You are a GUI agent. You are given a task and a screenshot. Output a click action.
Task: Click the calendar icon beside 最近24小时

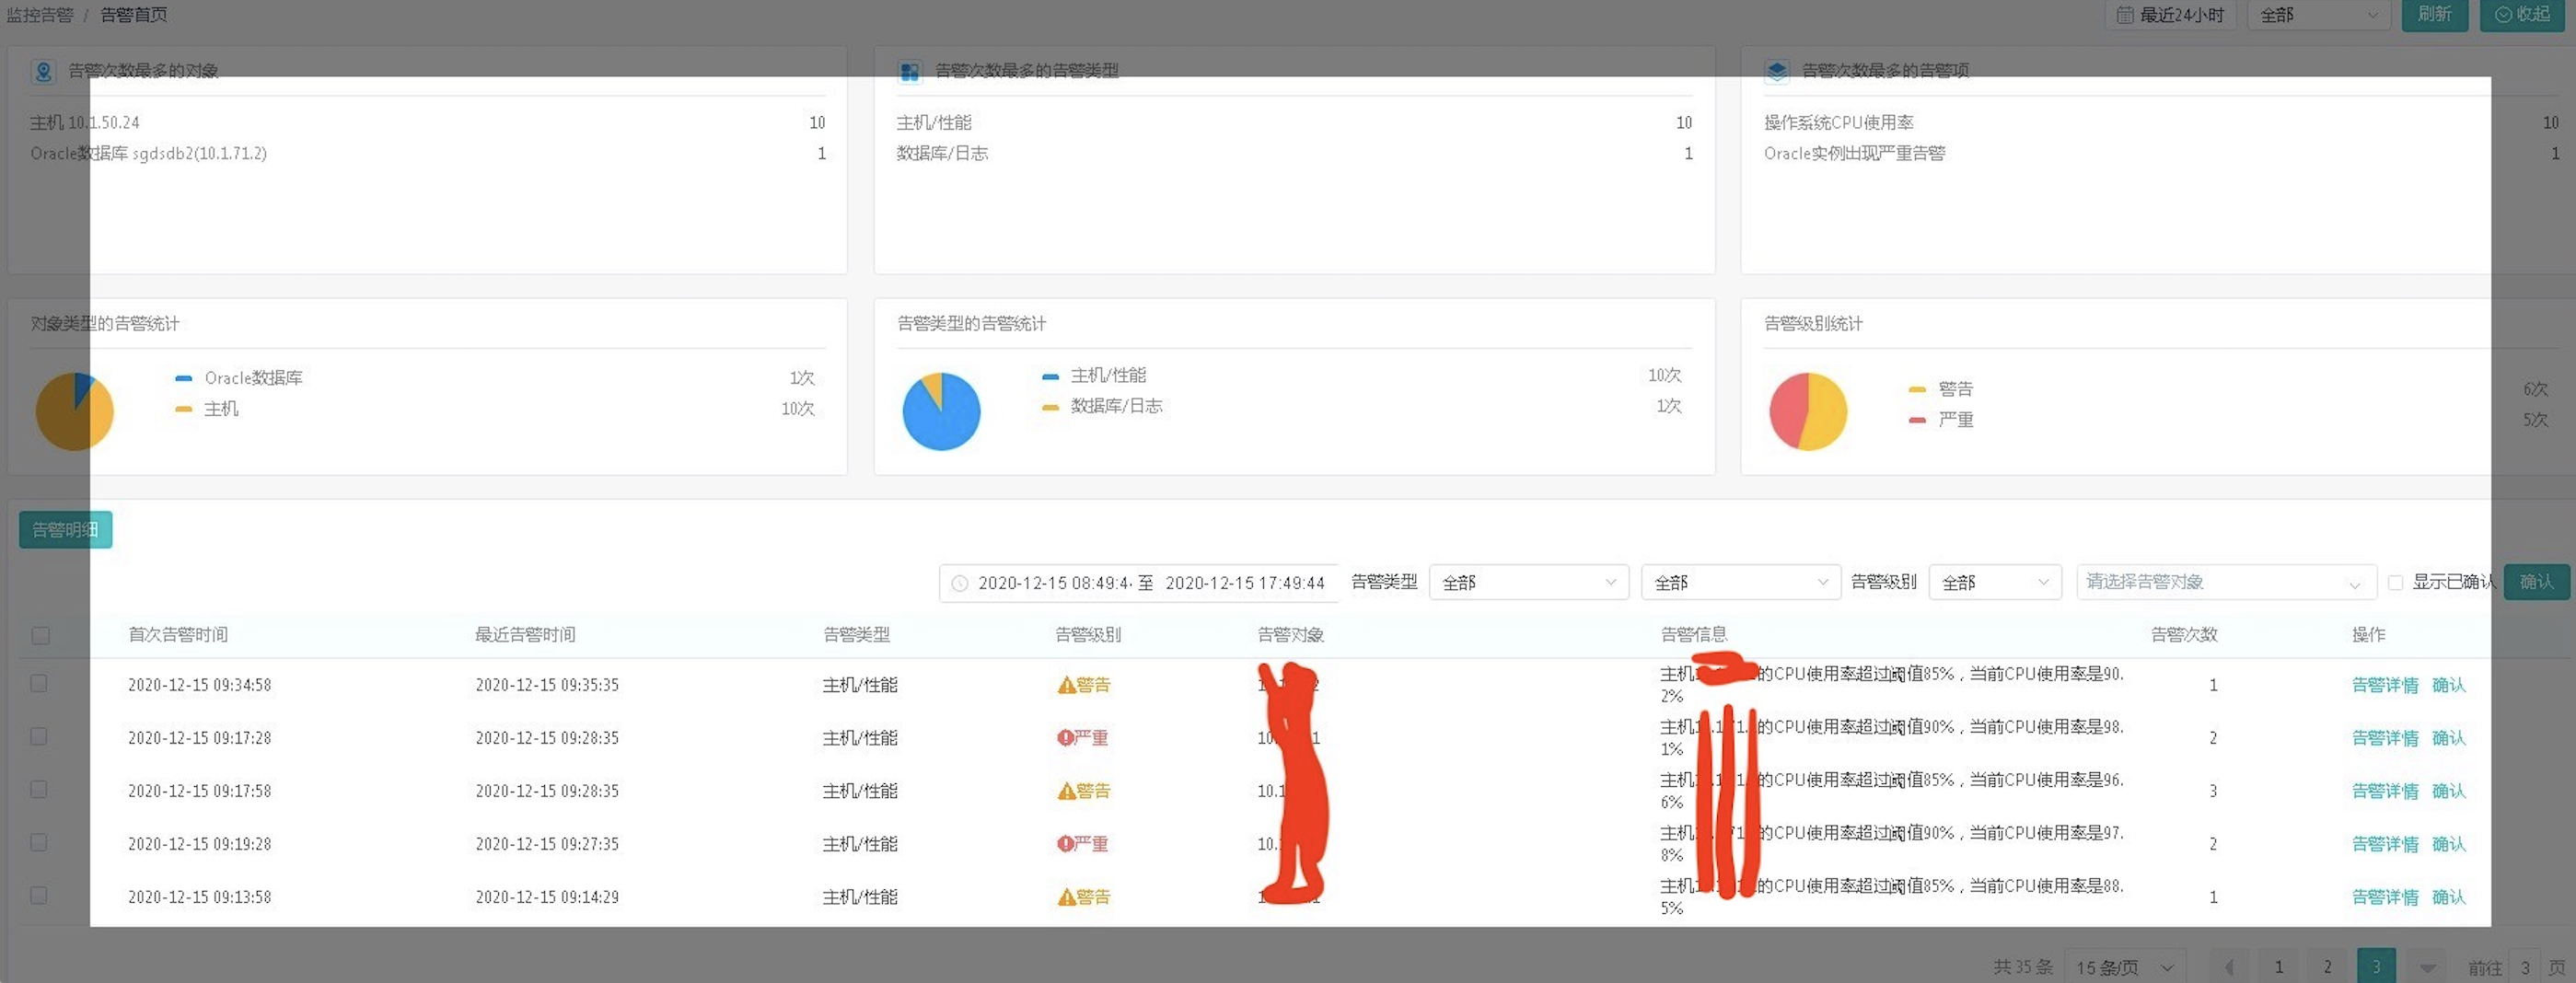[2125, 14]
